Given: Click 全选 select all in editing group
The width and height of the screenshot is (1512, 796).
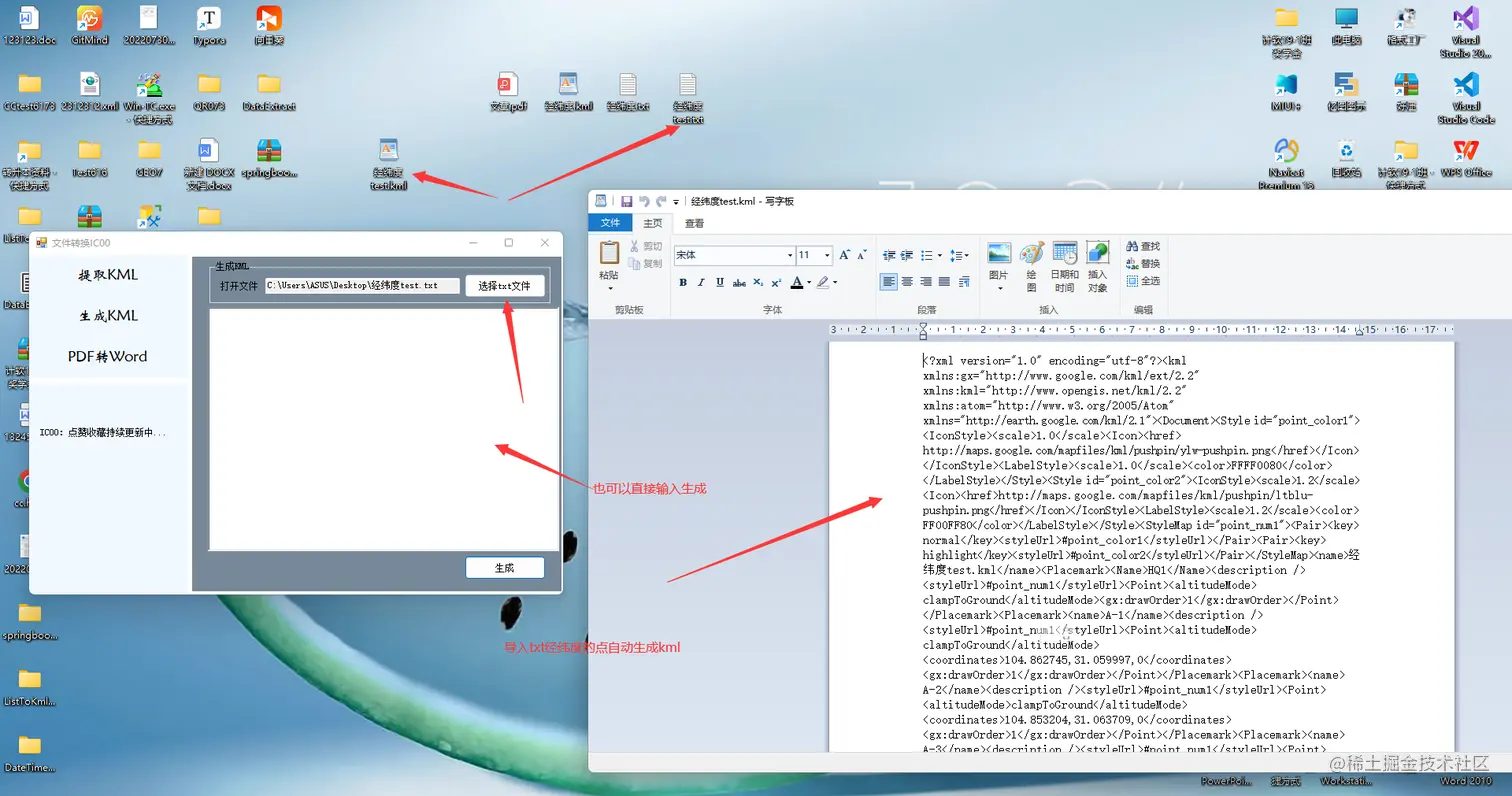Looking at the screenshot, I should tap(1143, 280).
